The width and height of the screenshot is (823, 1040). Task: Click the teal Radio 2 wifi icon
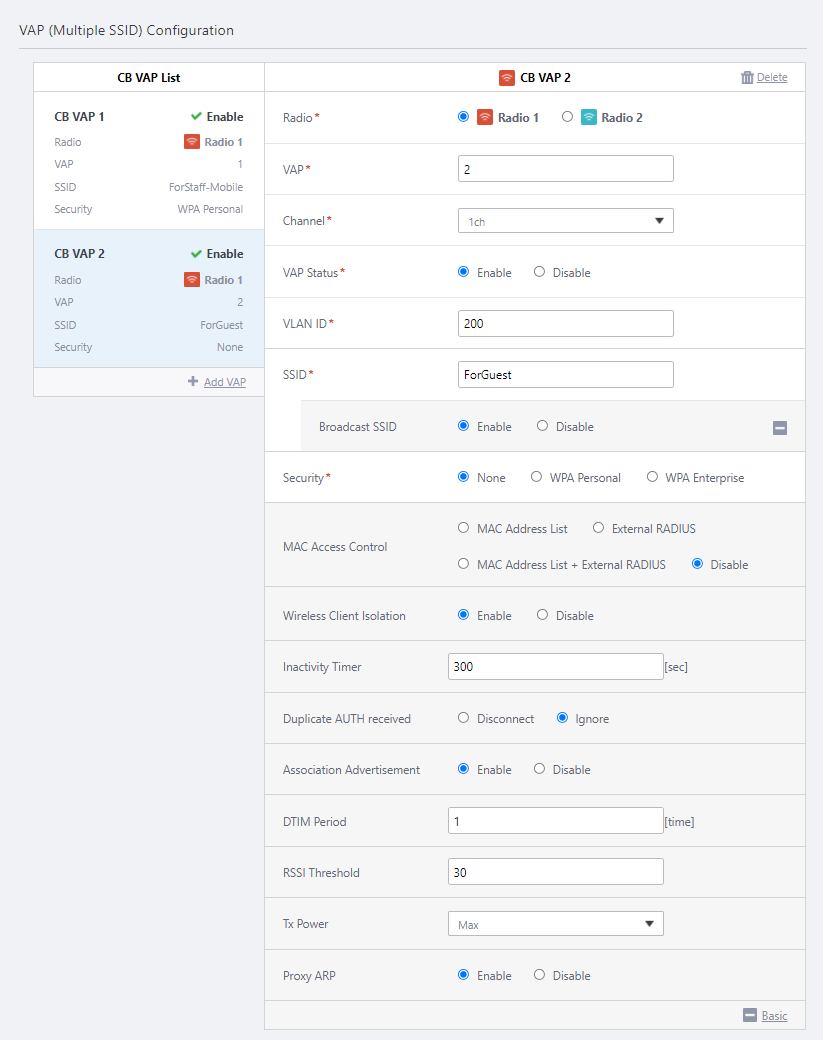(x=589, y=117)
